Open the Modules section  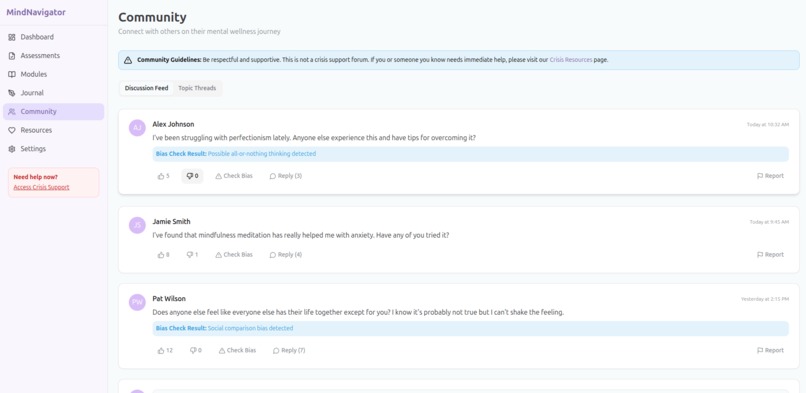[x=53, y=74]
